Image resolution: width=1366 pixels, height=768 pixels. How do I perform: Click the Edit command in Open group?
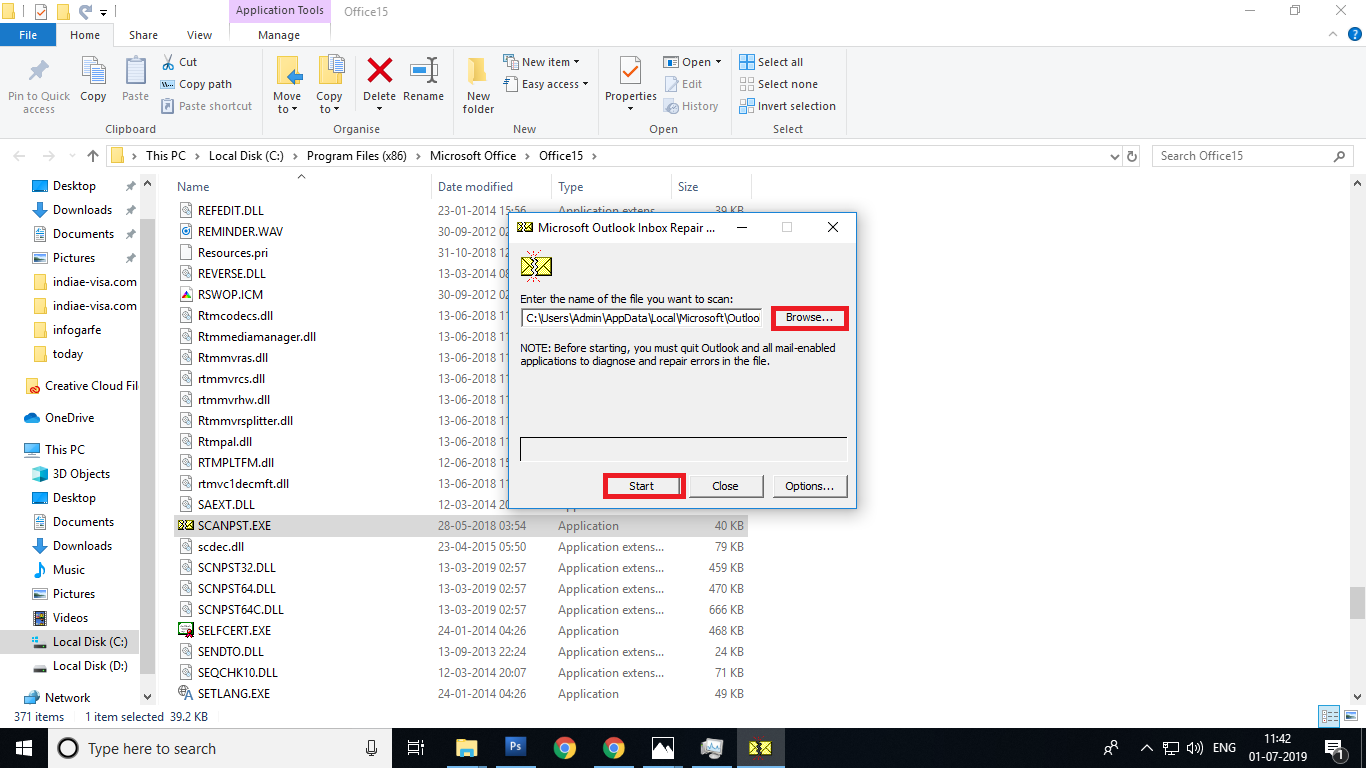coord(682,84)
